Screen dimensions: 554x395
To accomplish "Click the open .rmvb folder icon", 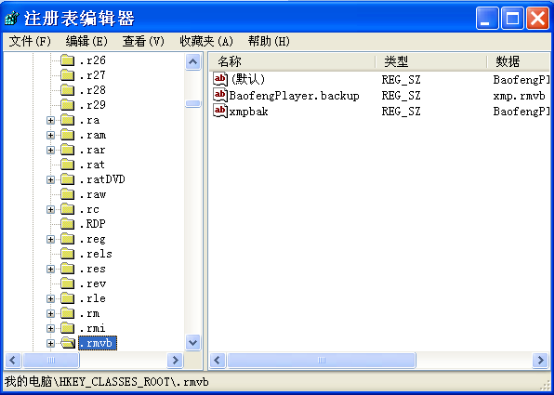I will [68, 343].
